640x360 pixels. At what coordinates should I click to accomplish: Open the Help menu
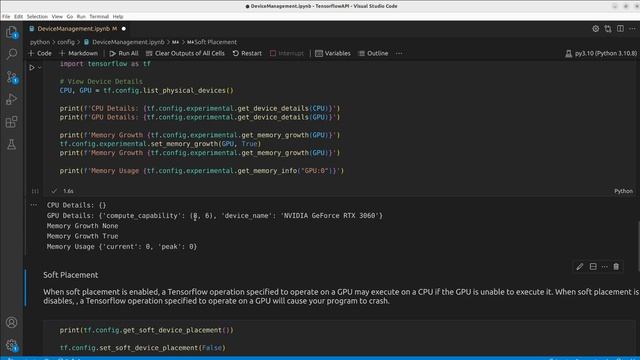tap(118, 17)
